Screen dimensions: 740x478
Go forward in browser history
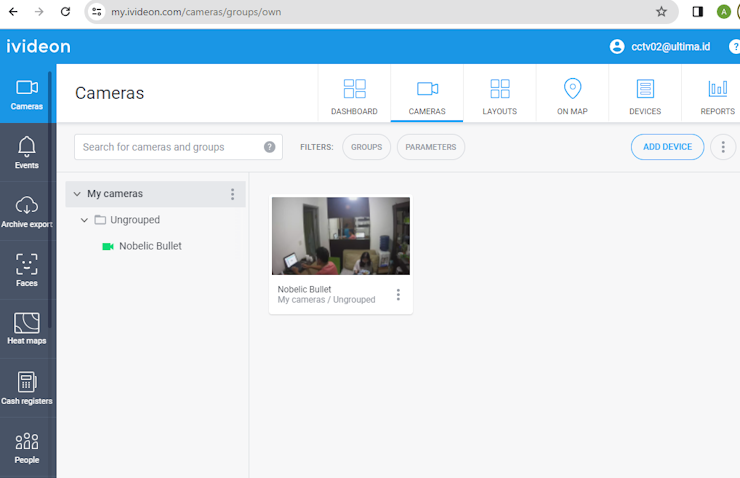(39, 12)
